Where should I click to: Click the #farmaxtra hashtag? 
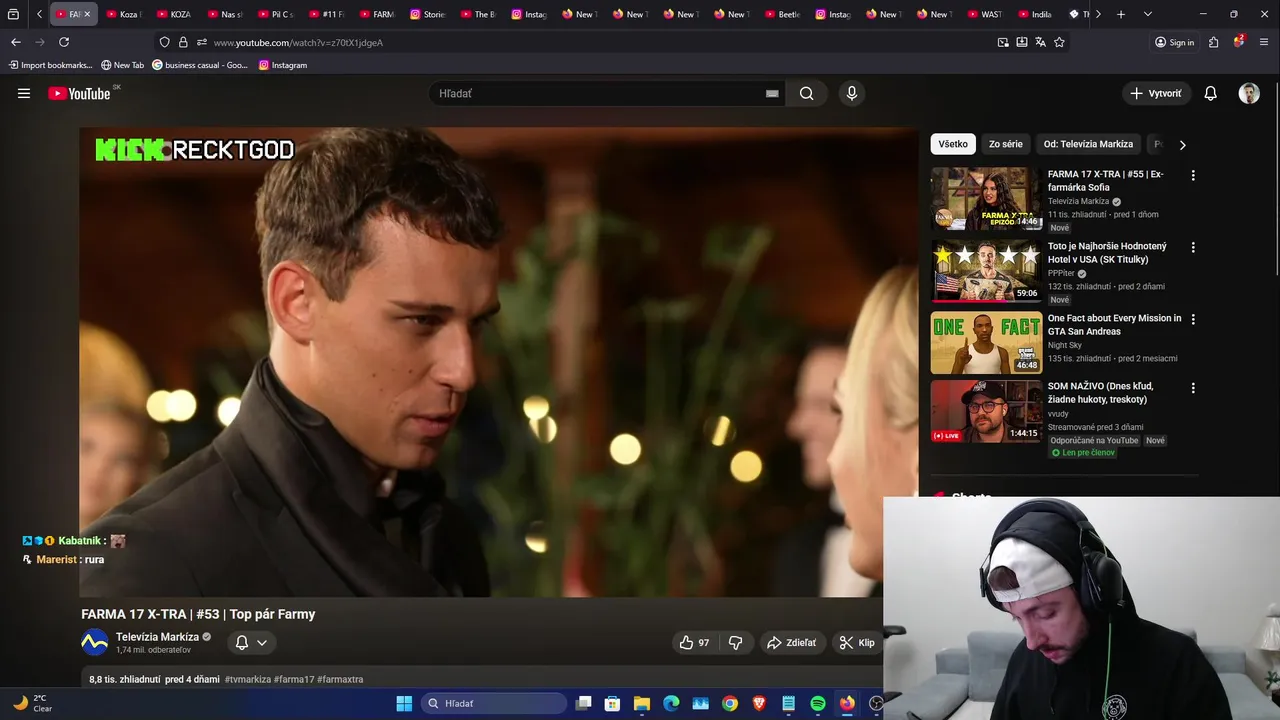click(340, 679)
